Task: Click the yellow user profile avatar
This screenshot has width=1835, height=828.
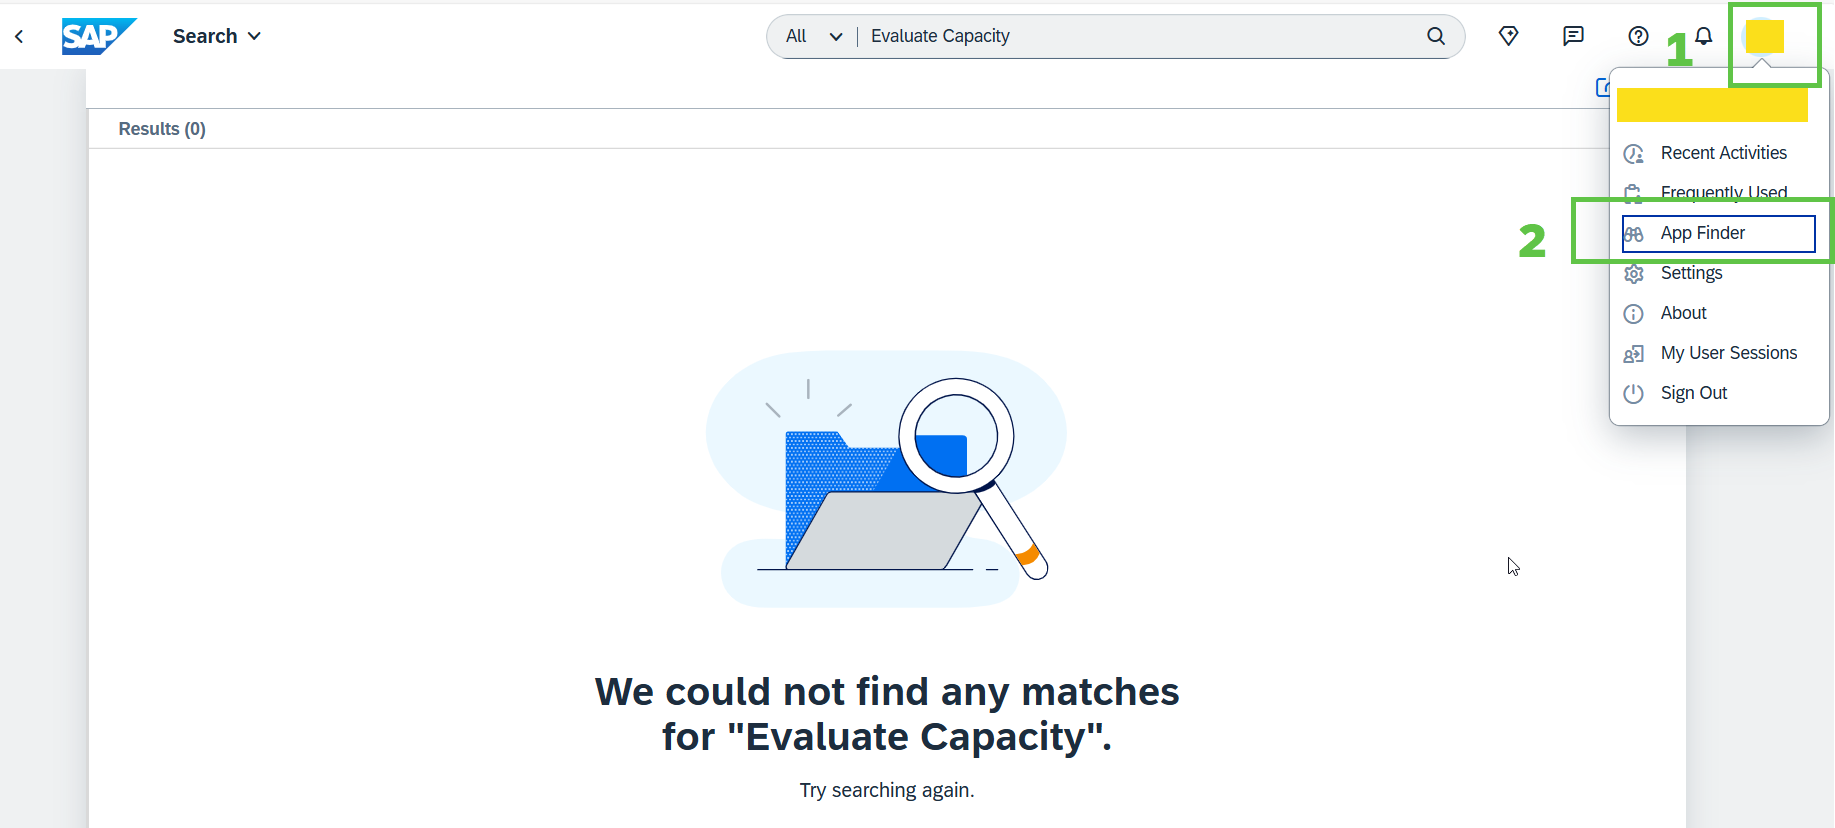Action: [1764, 36]
